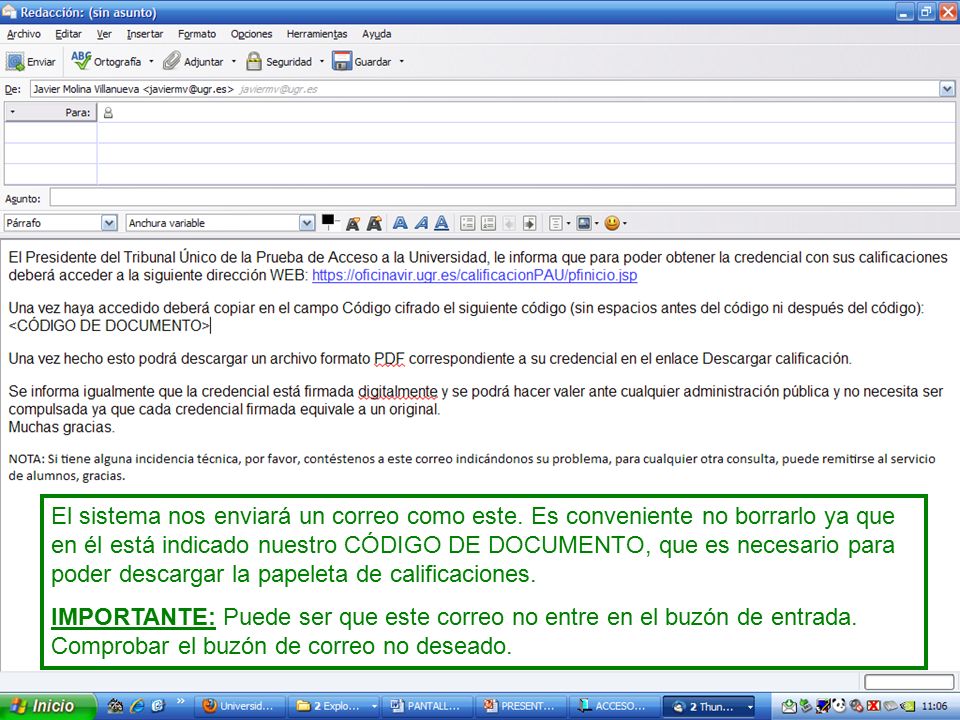This screenshot has height=720, width=960.
Task: Open the Insertar menu
Action: point(145,34)
